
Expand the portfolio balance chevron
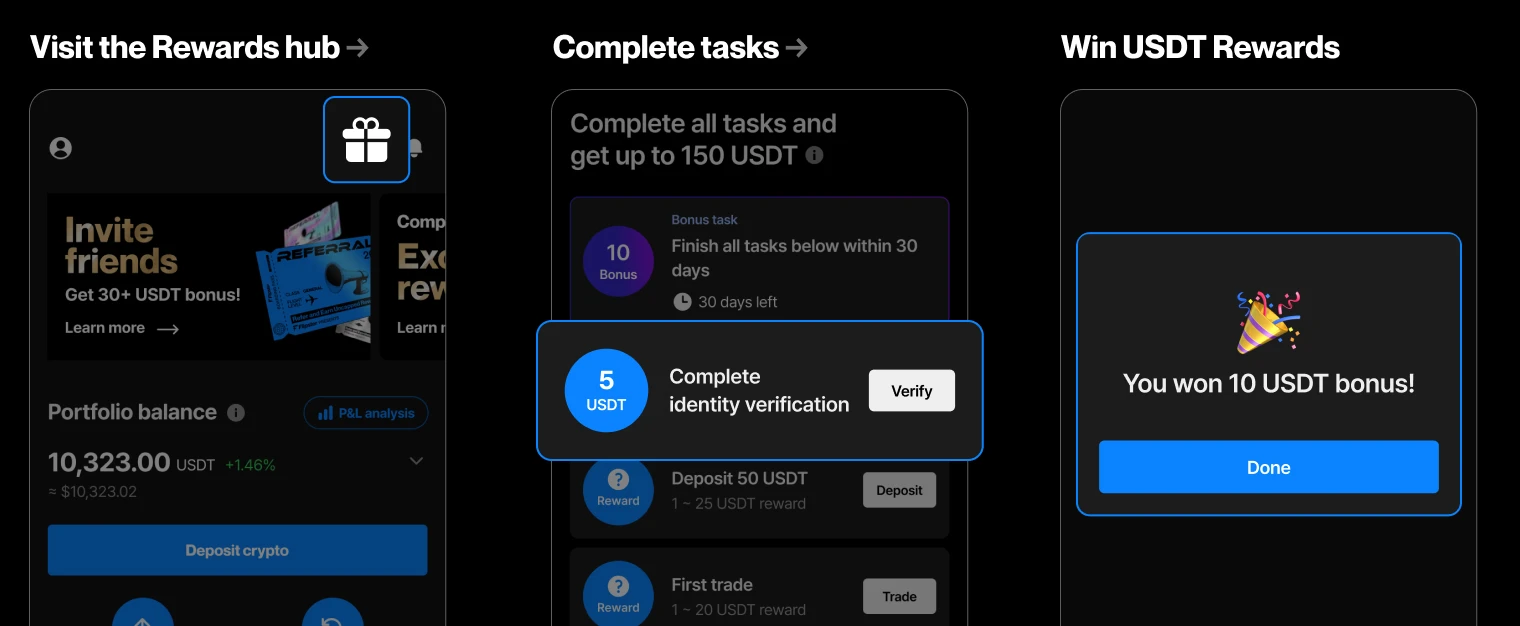(x=417, y=461)
